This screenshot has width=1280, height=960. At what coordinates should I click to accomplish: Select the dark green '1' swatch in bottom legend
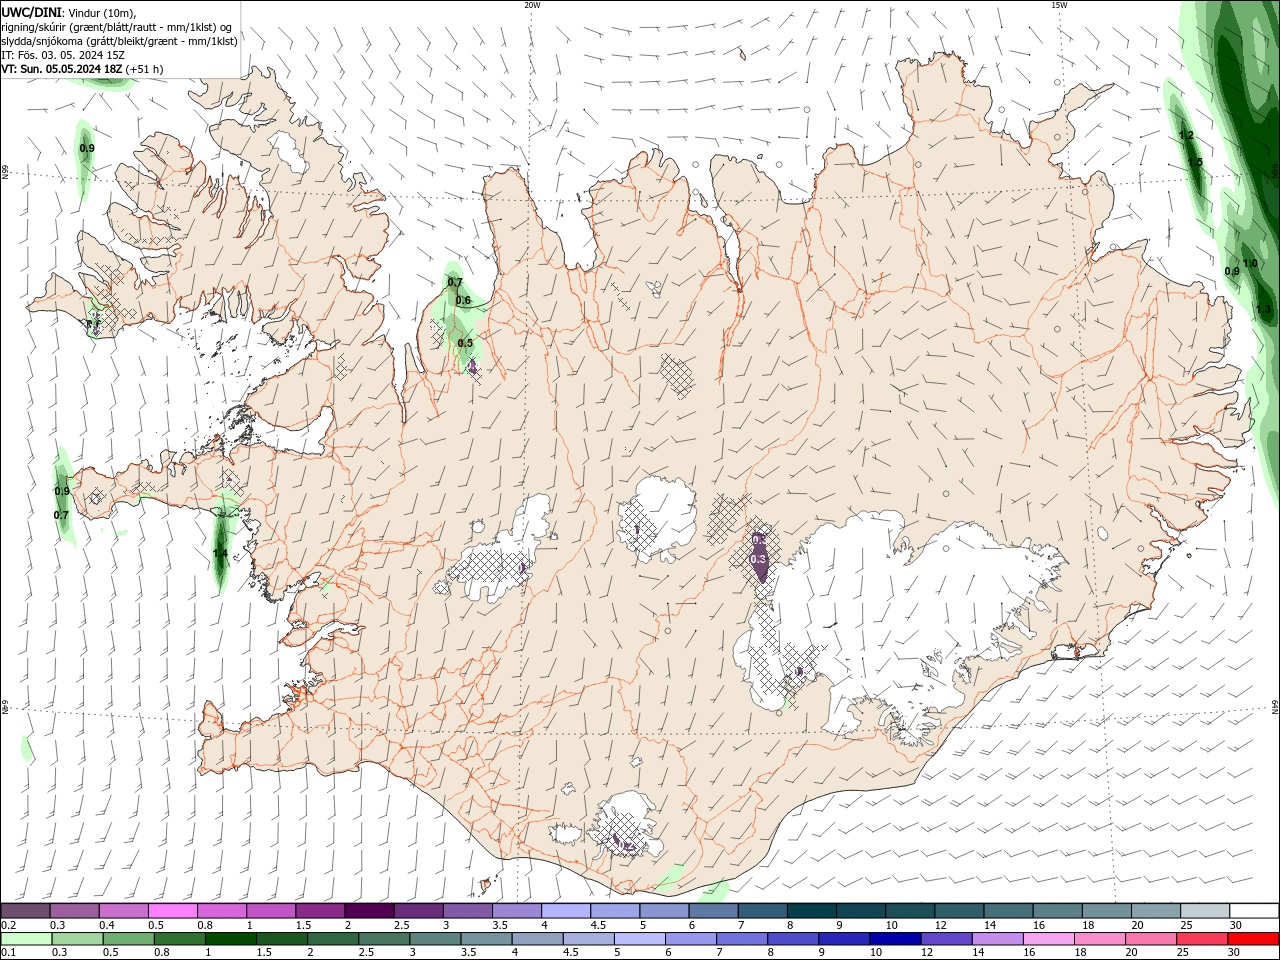pos(232,939)
